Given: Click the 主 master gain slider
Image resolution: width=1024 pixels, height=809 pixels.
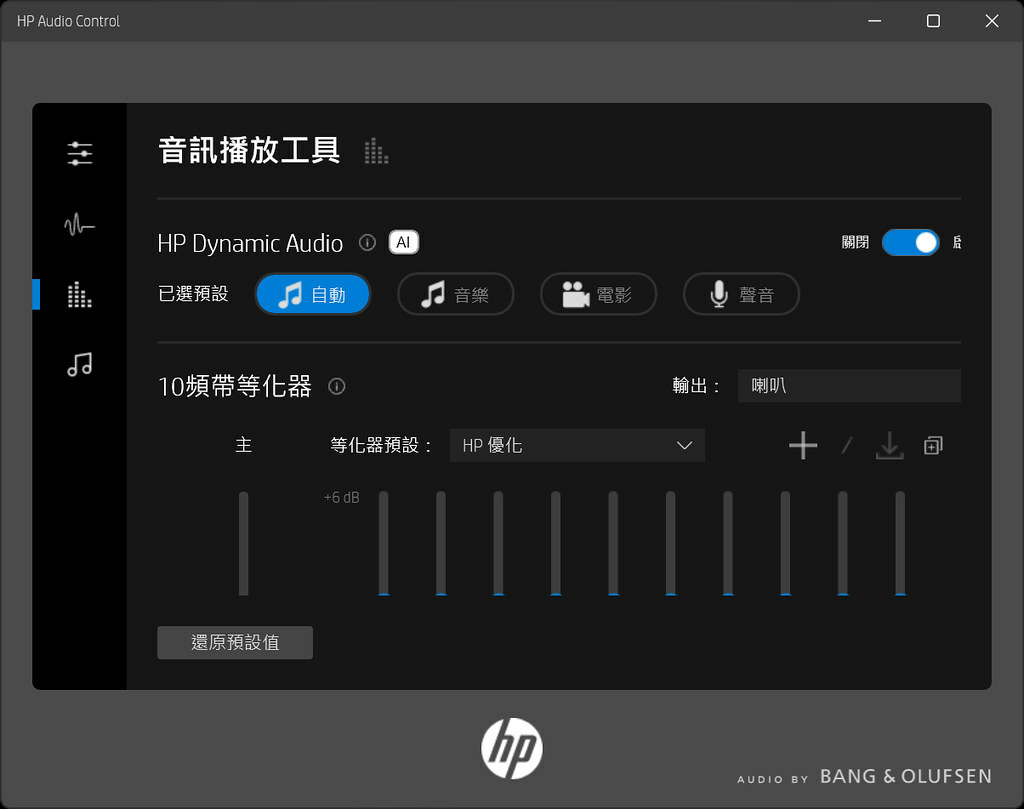Looking at the screenshot, I should click(244, 543).
